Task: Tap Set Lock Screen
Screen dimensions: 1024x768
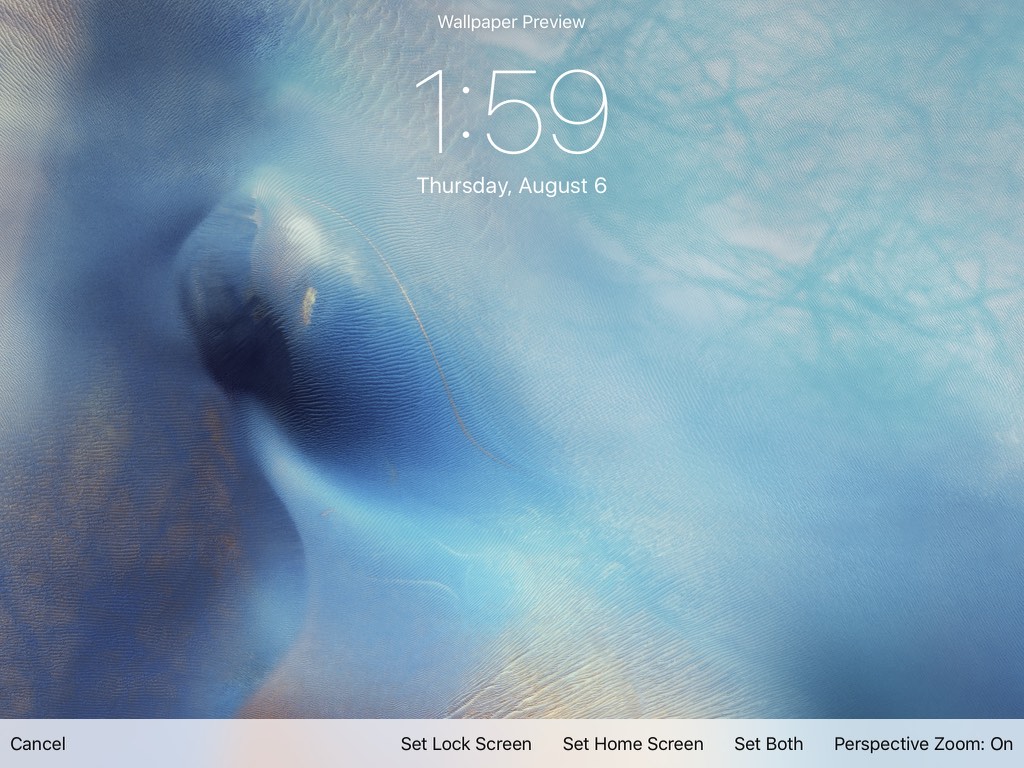Action: coord(466,744)
